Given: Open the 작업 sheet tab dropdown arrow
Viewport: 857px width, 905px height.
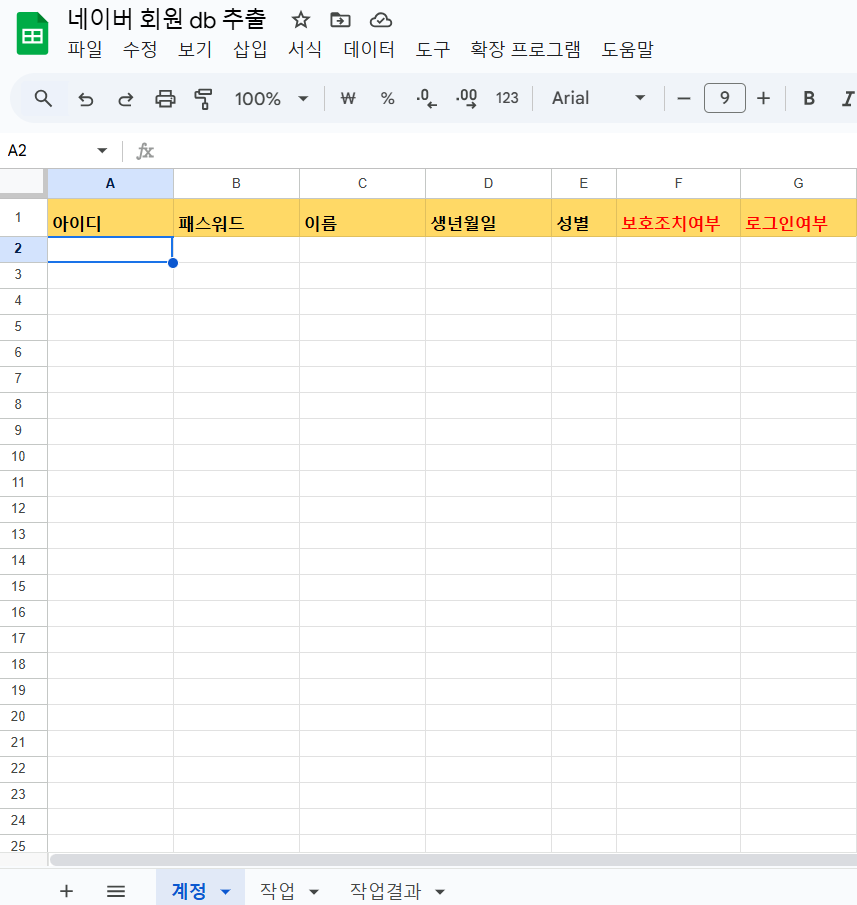Looking at the screenshot, I should point(314,892).
